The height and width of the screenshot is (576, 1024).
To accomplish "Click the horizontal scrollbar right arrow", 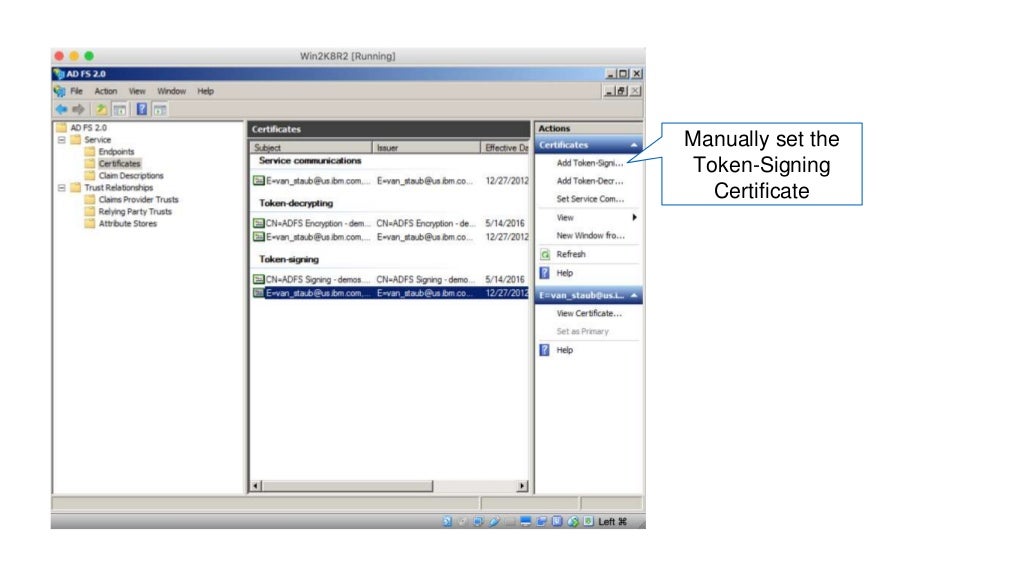I will point(521,486).
